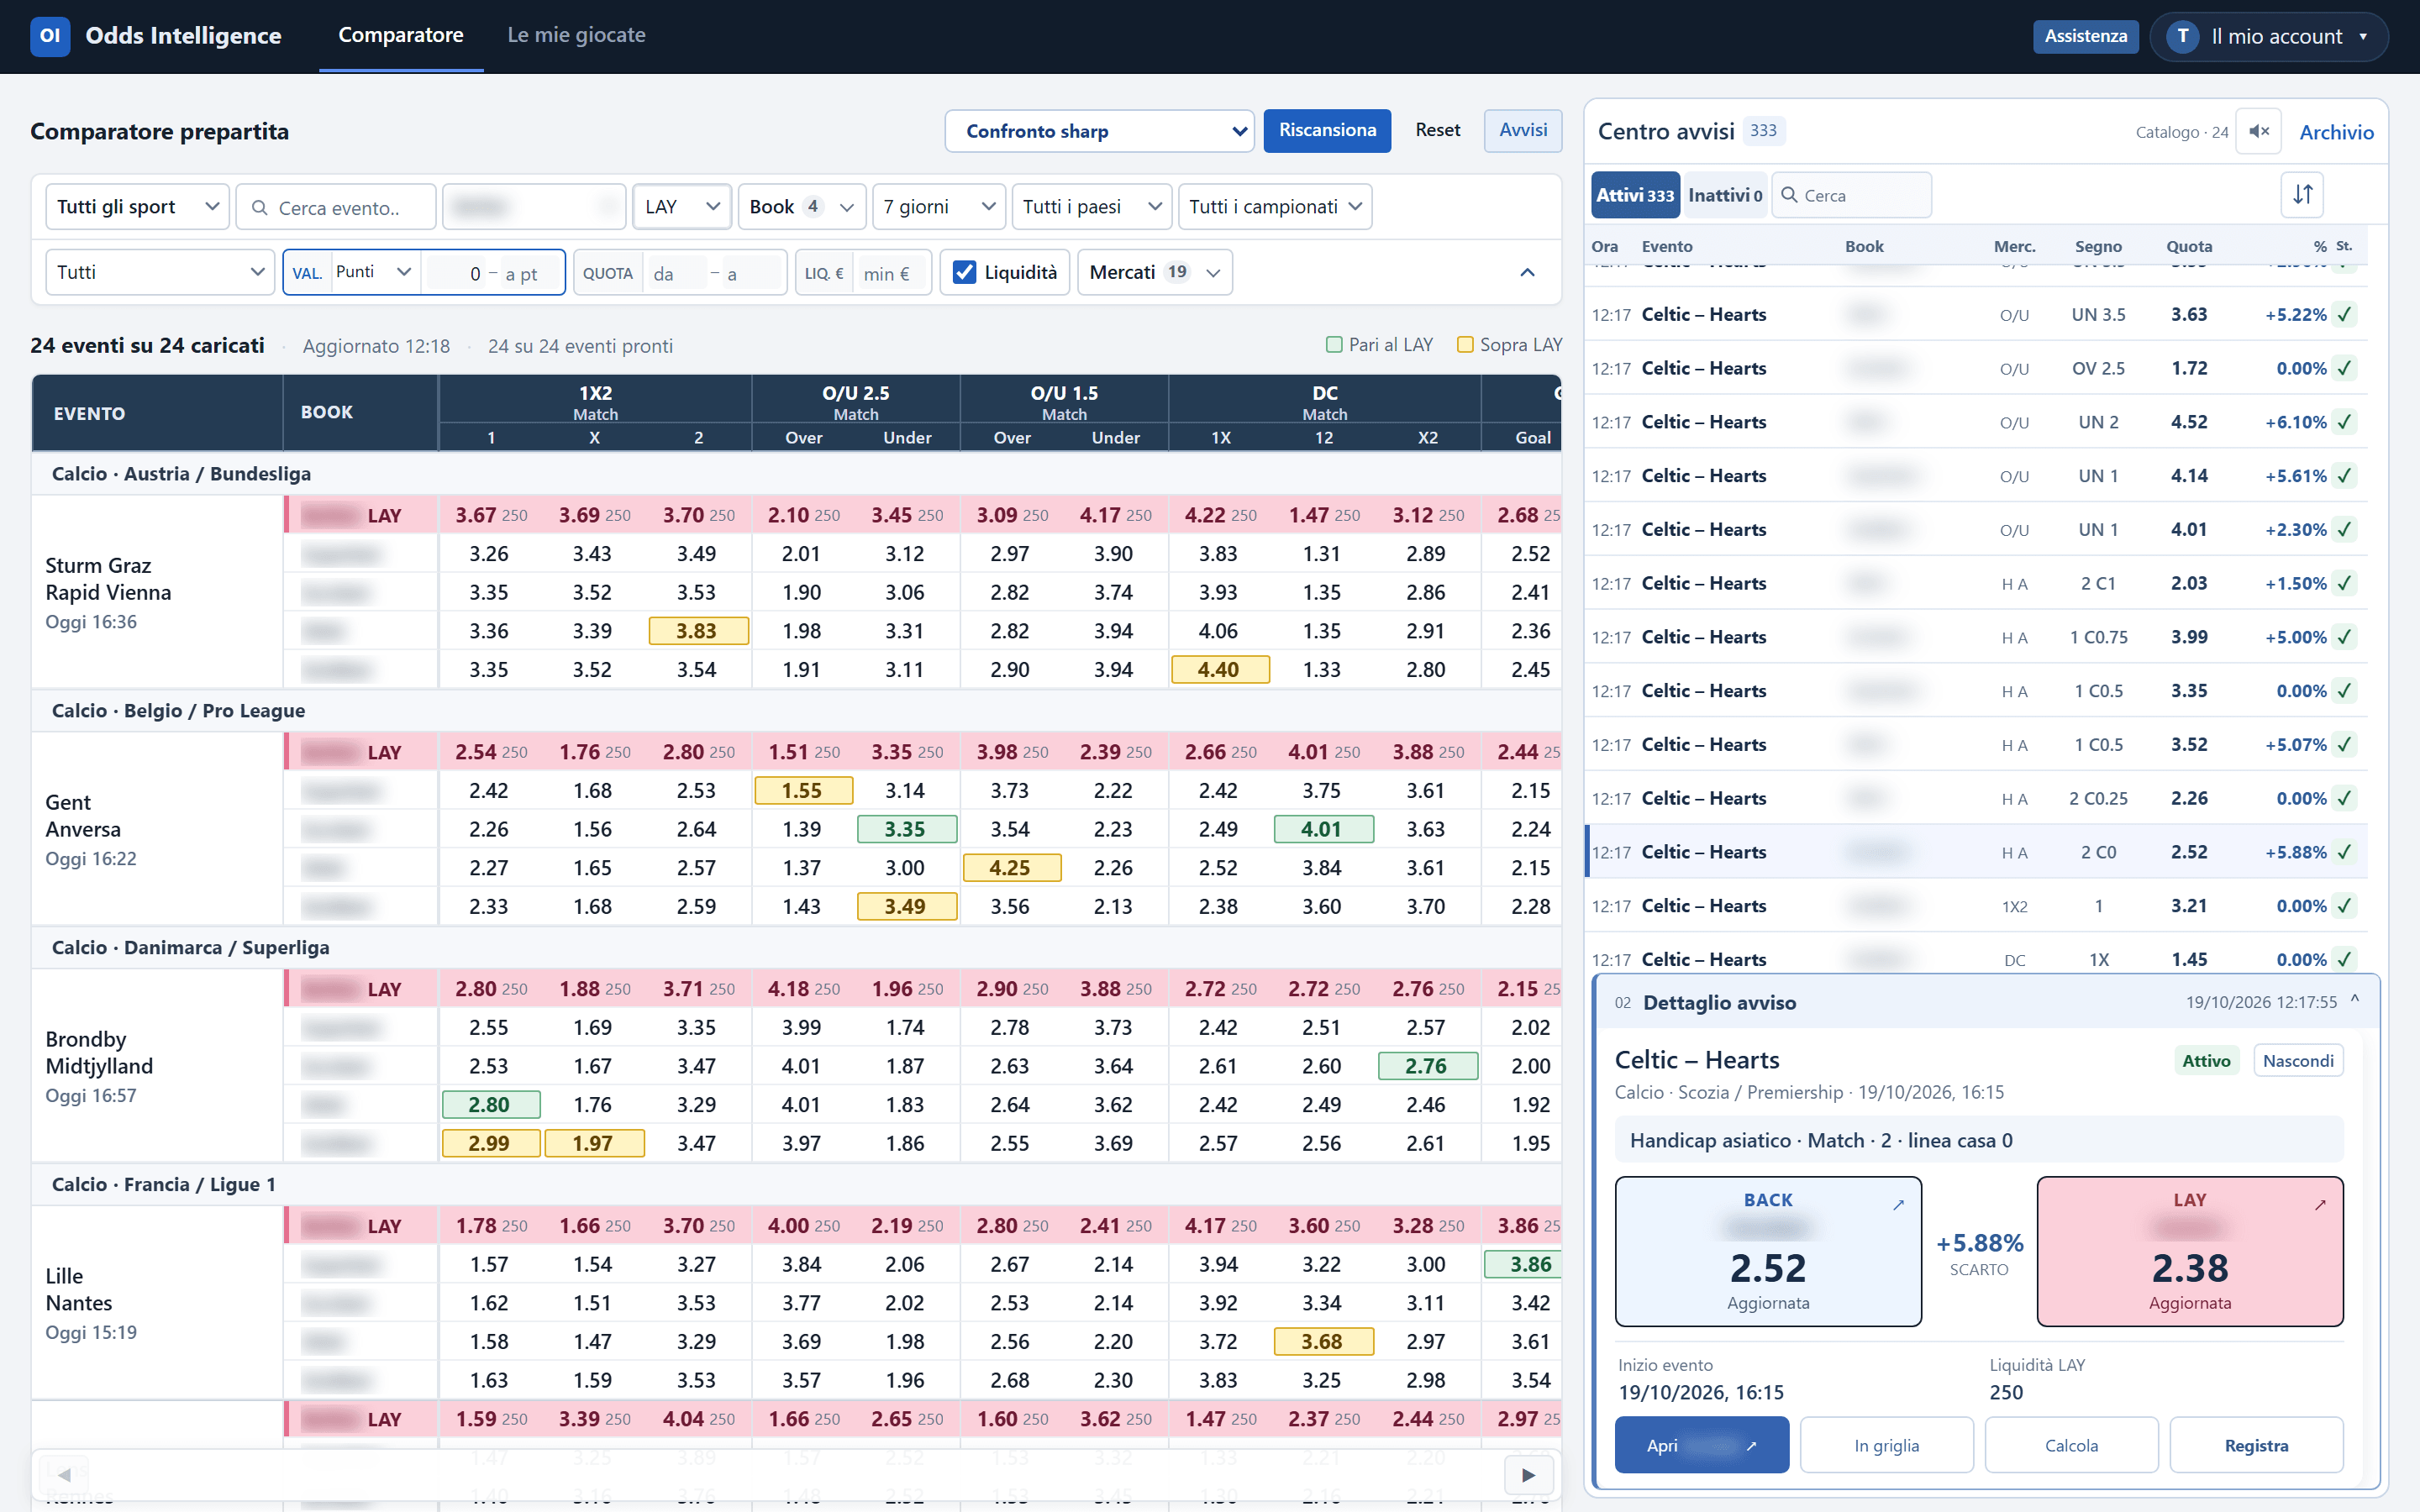Toggle the Sopra LAY legend box
The height and width of the screenshot is (1512, 2420).
click(1465, 345)
